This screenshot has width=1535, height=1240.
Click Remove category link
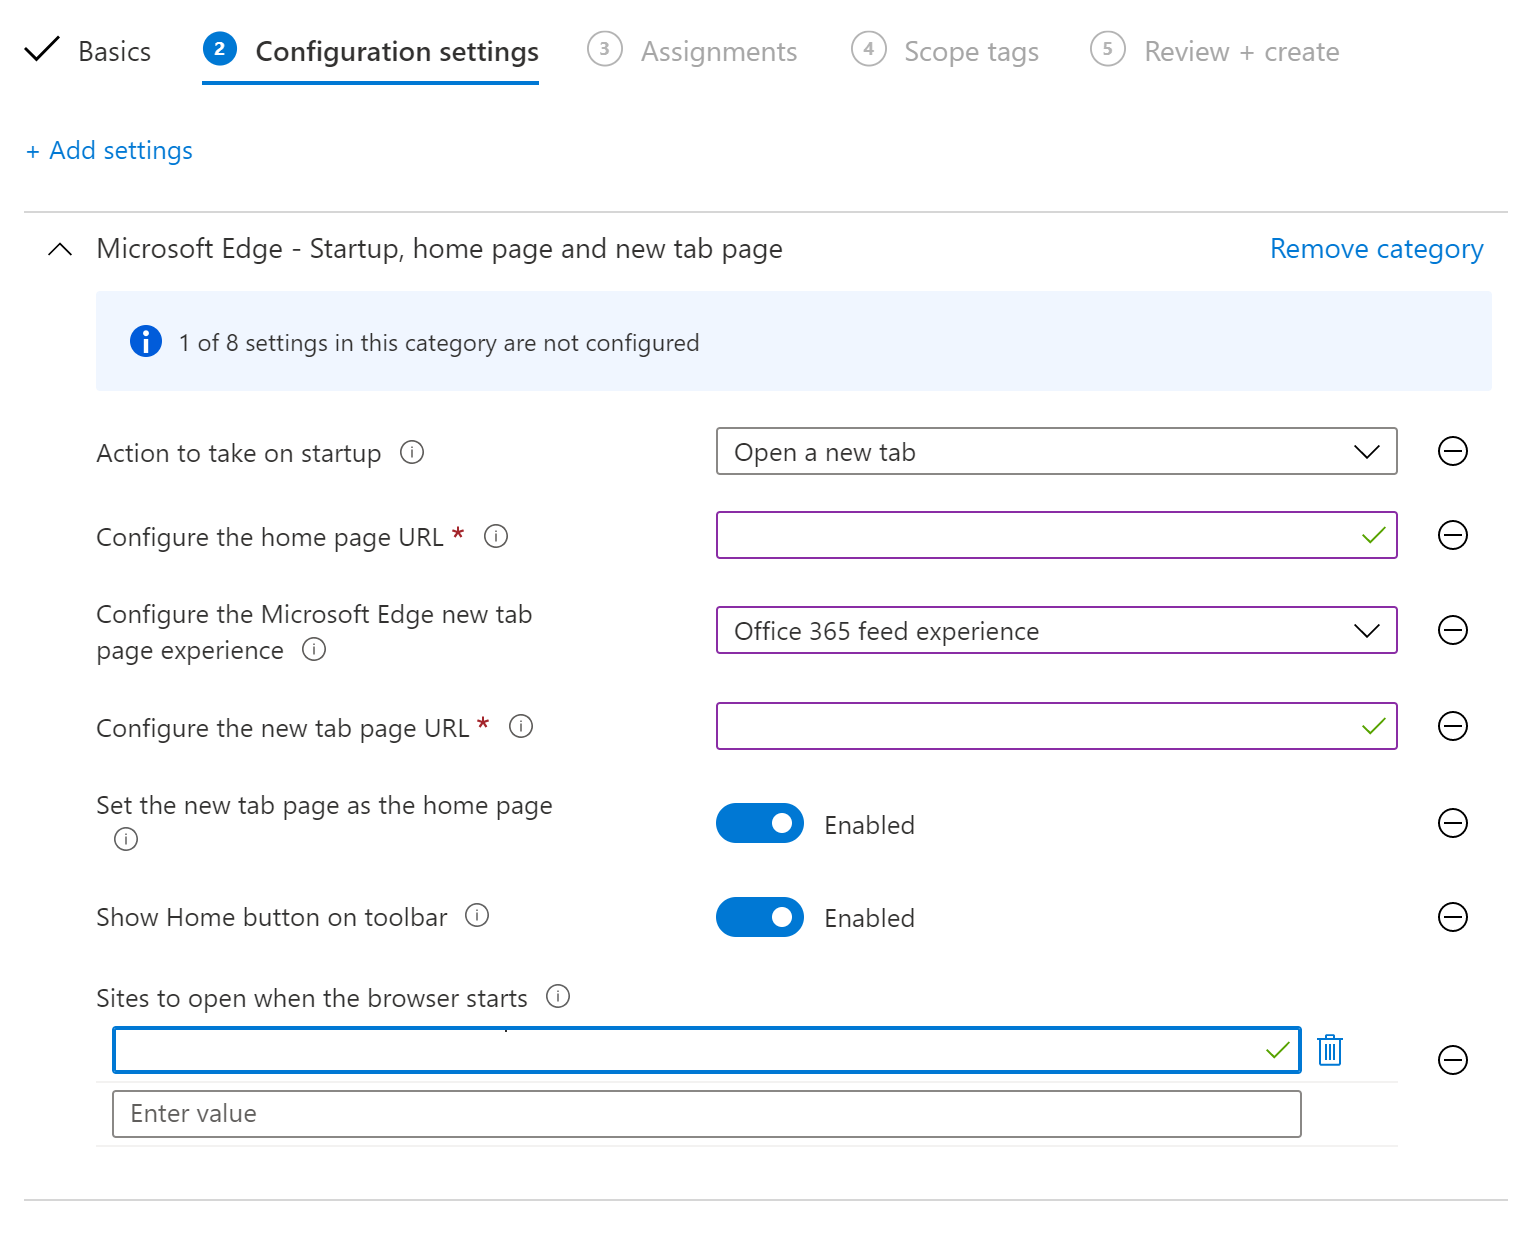[1377, 248]
